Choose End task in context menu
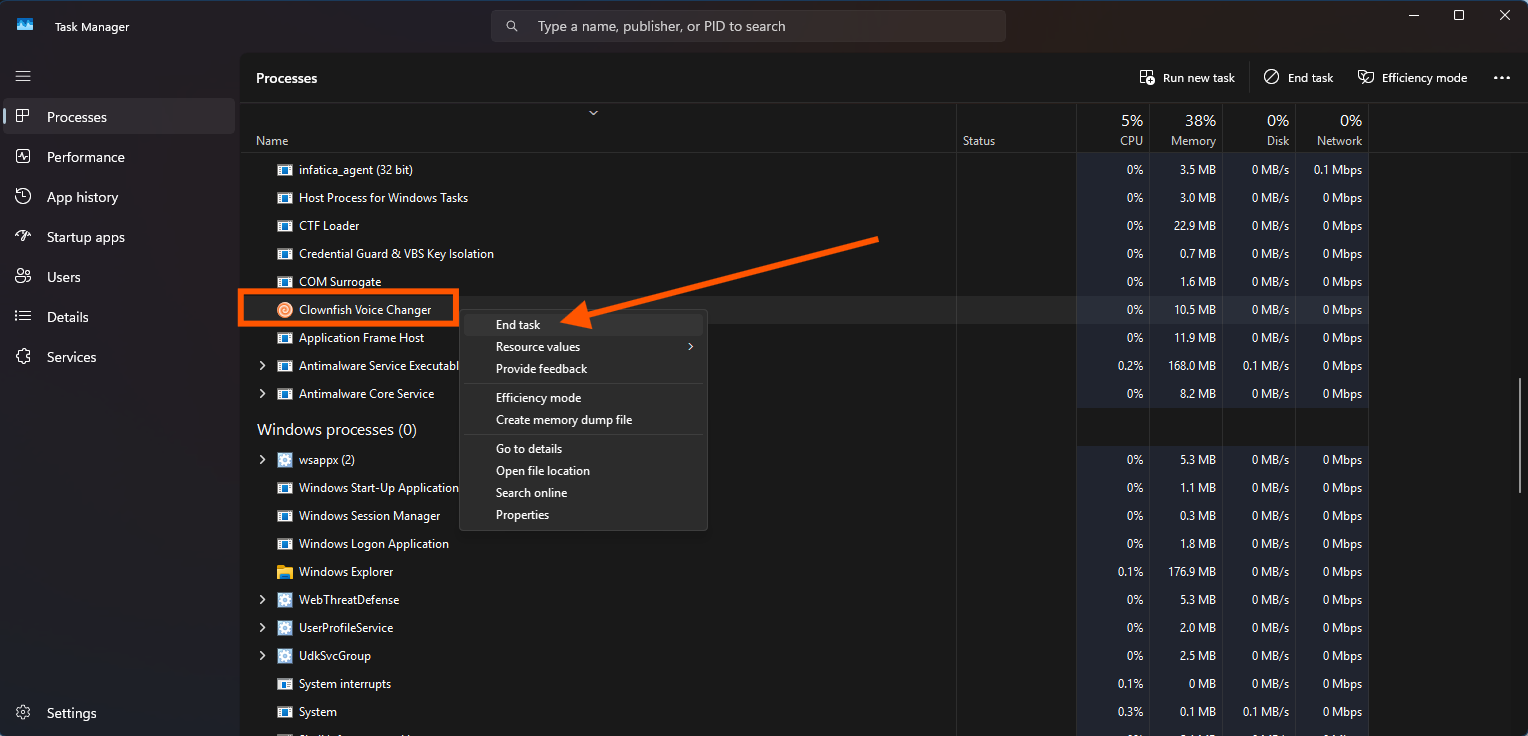The height and width of the screenshot is (736, 1528). 518,325
